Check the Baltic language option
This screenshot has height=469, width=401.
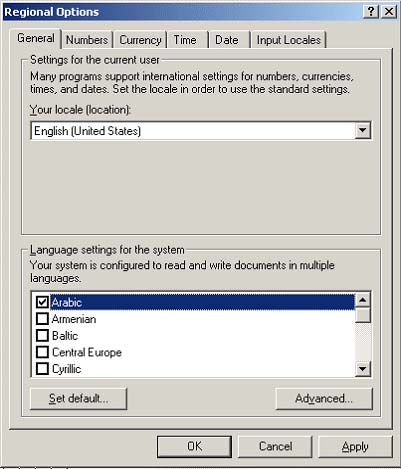(42, 335)
